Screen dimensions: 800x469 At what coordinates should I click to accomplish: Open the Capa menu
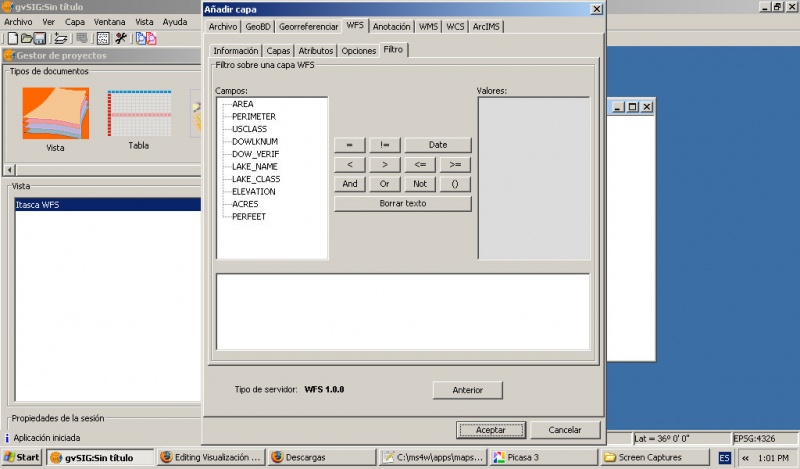(75, 21)
